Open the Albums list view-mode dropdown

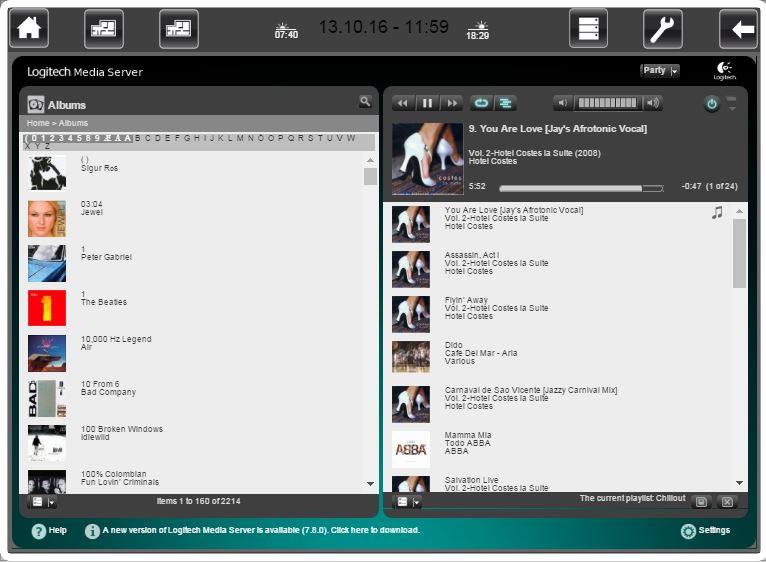pos(43,502)
